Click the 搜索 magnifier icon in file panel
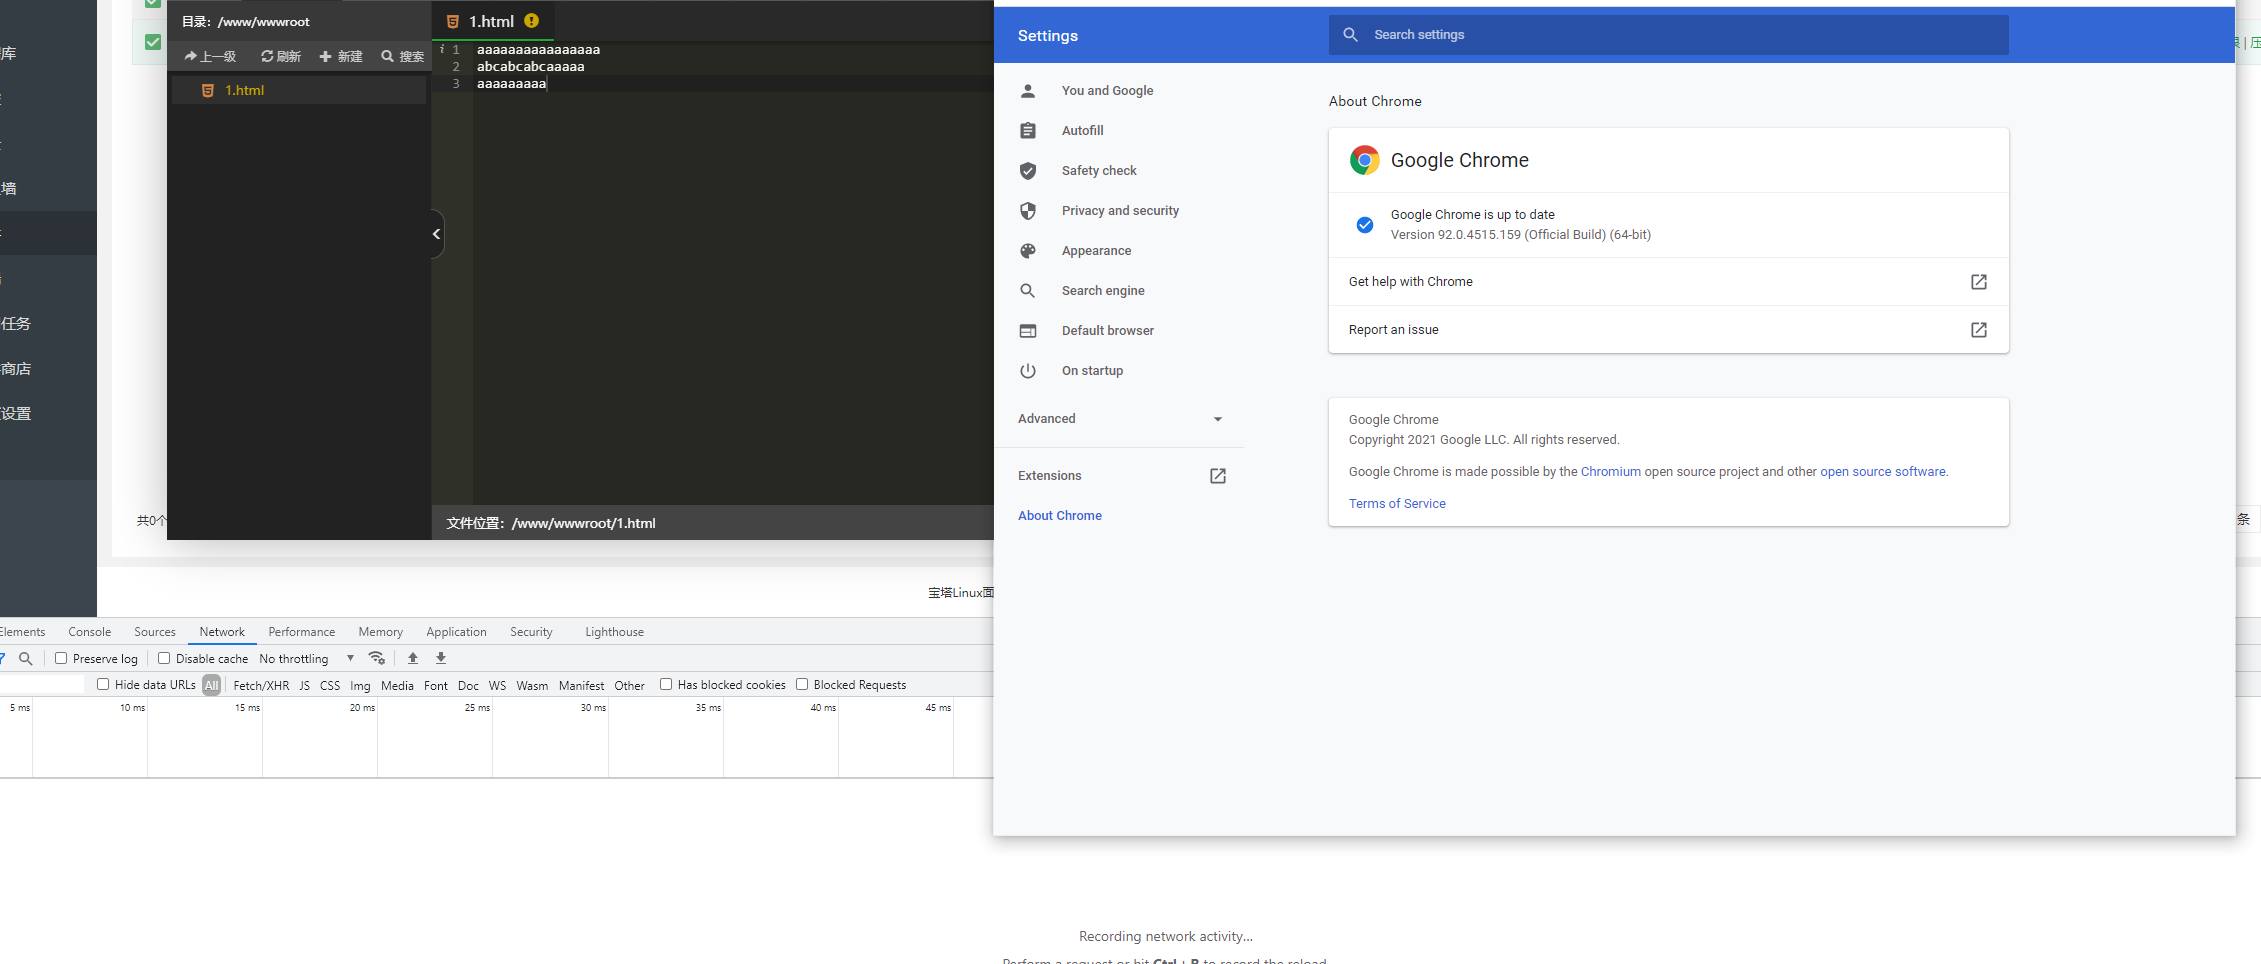 click(x=387, y=56)
